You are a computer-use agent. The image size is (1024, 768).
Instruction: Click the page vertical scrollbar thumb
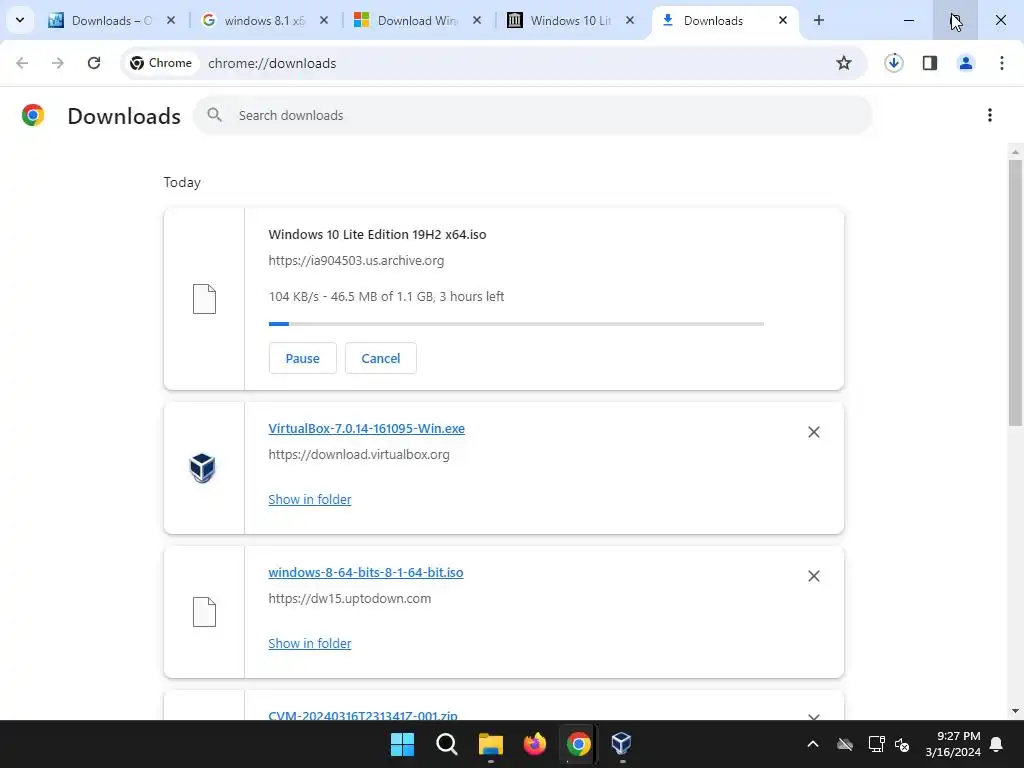click(x=1015, y=293)
